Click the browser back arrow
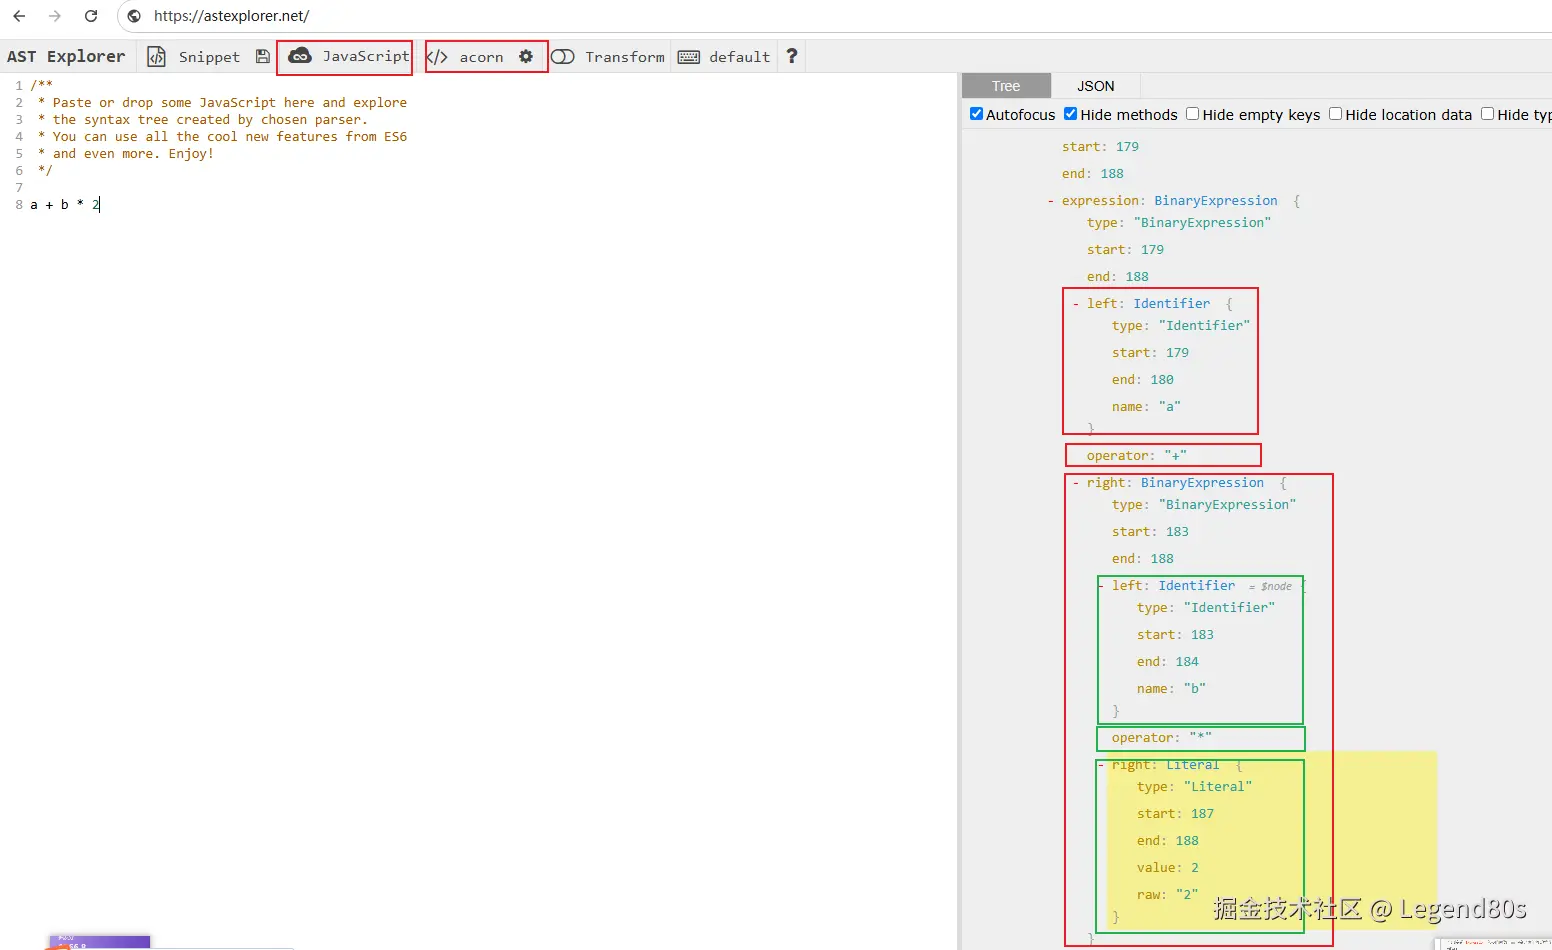This screenshot has width=1552, height=950. point(19,16)
